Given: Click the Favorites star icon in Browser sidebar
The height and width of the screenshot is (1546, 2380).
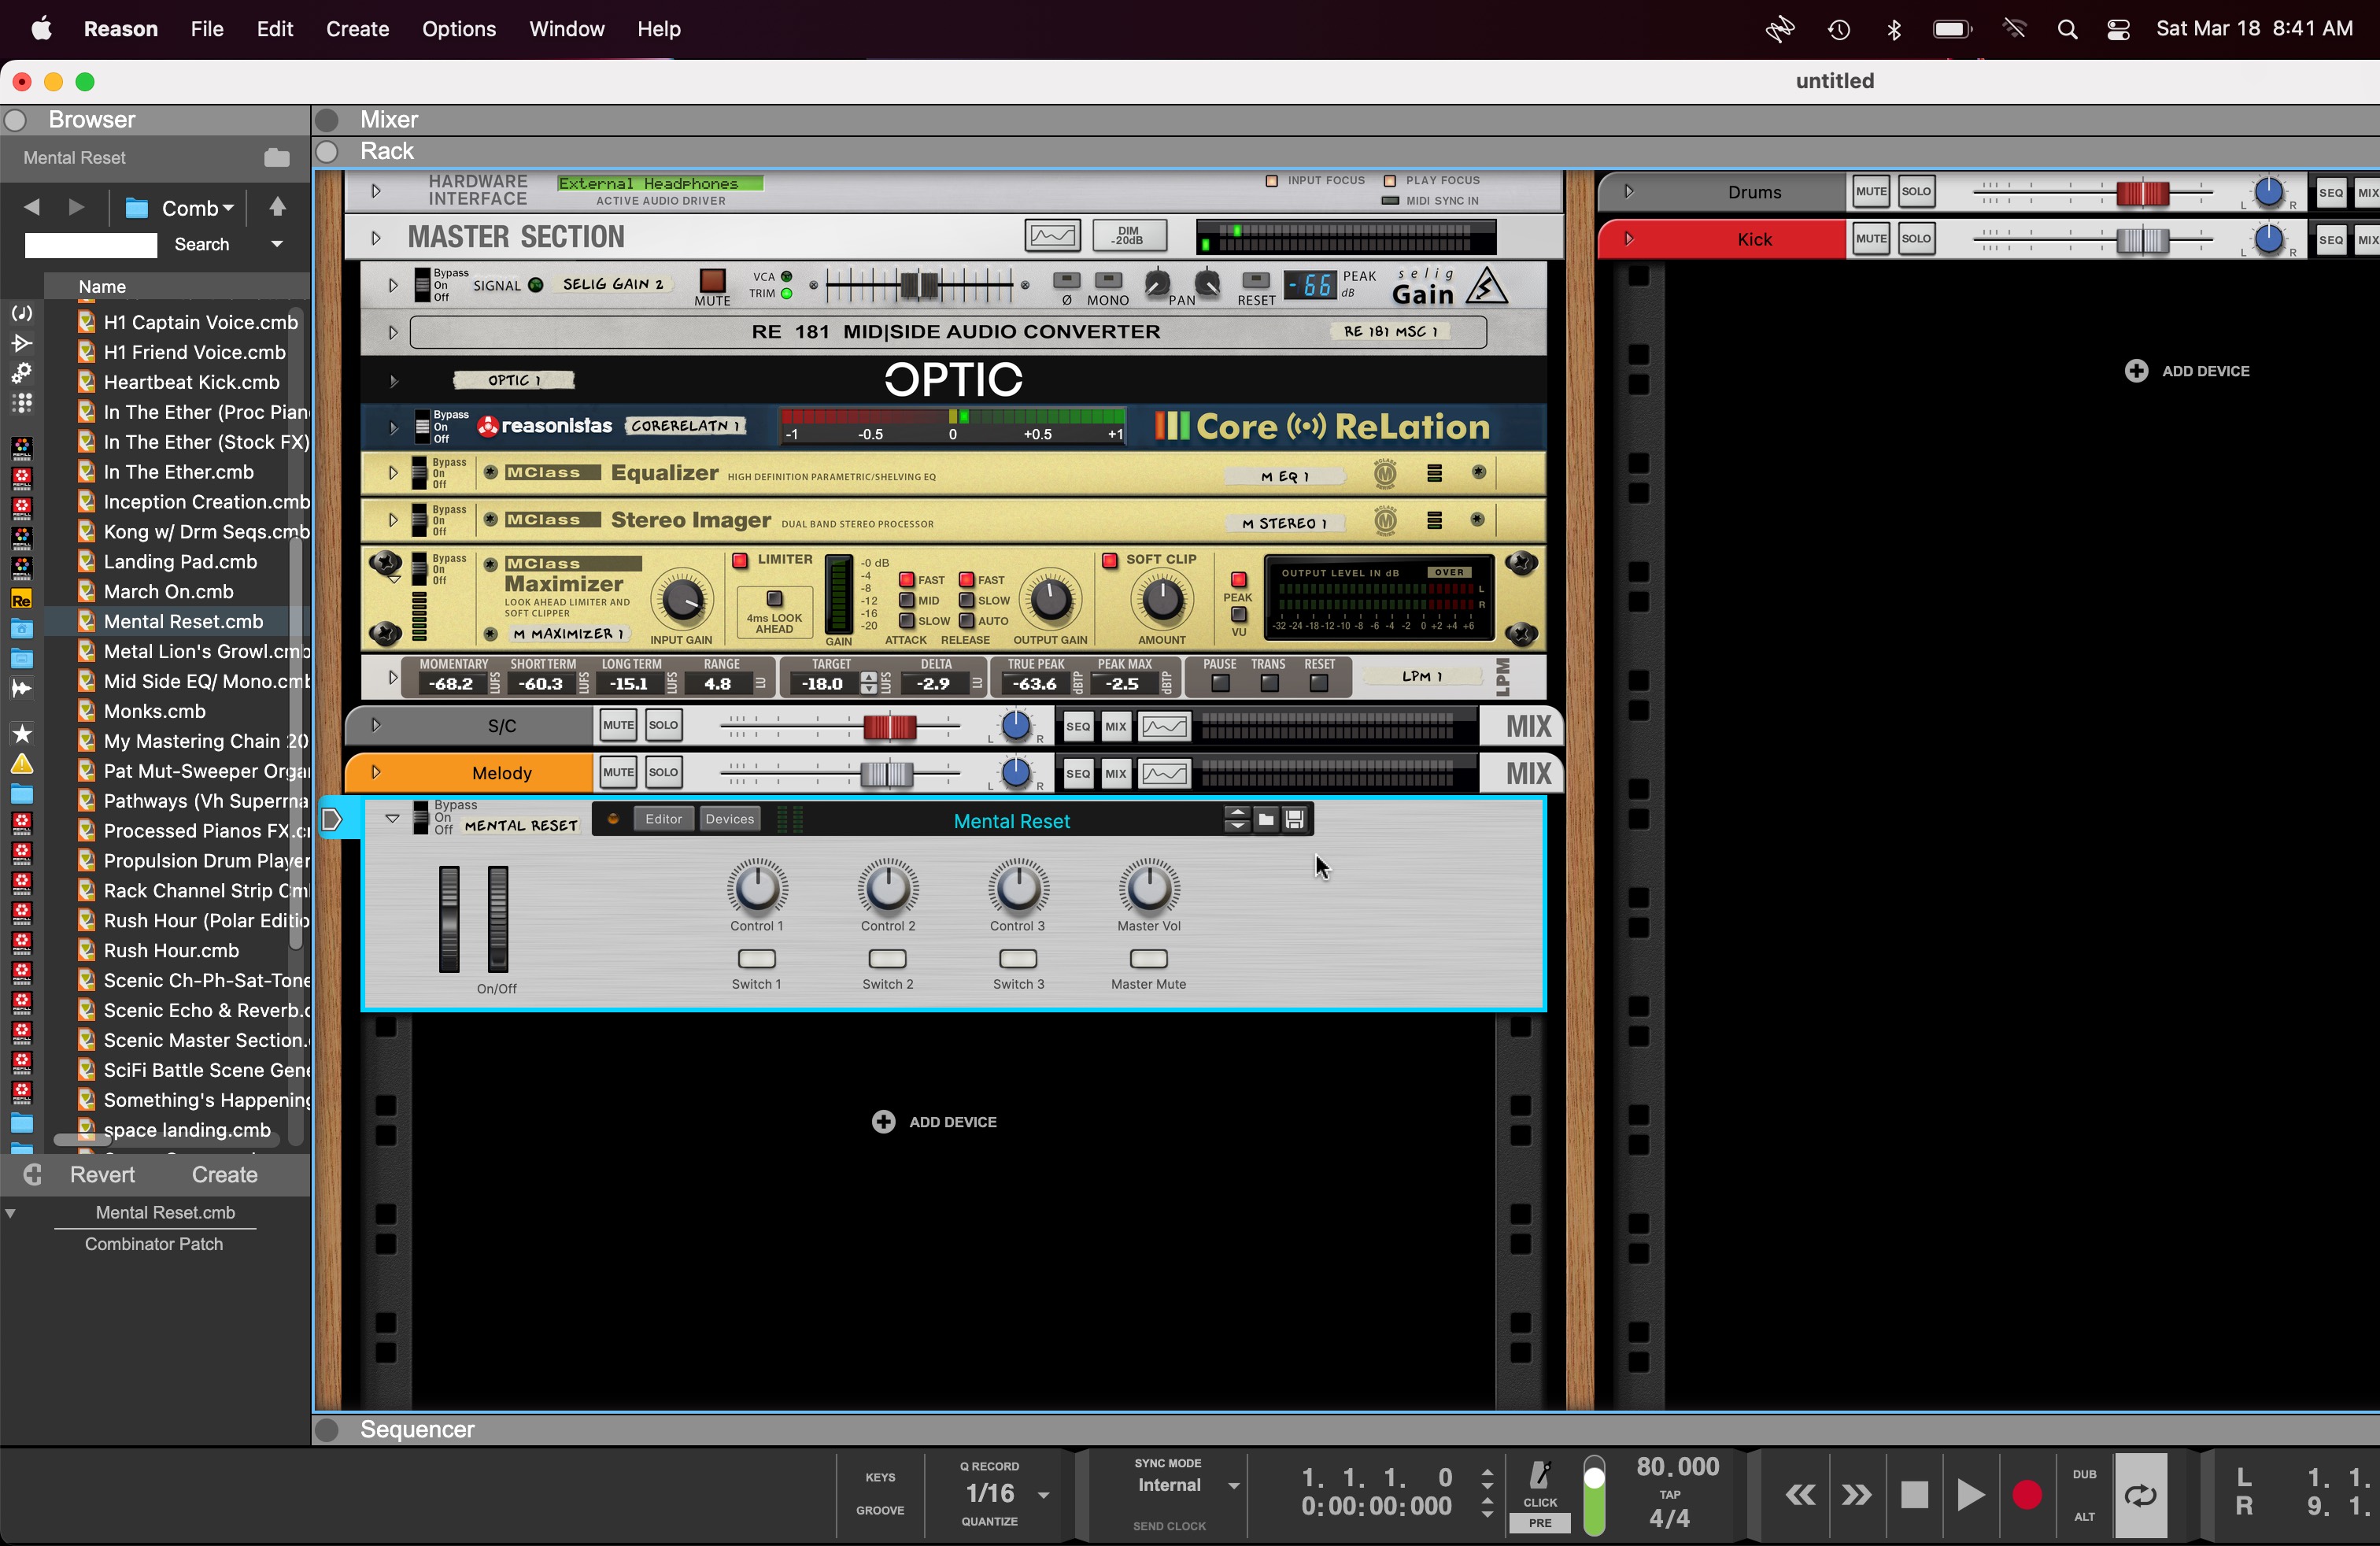Looking at the screenshot, I should pos(21,734).
